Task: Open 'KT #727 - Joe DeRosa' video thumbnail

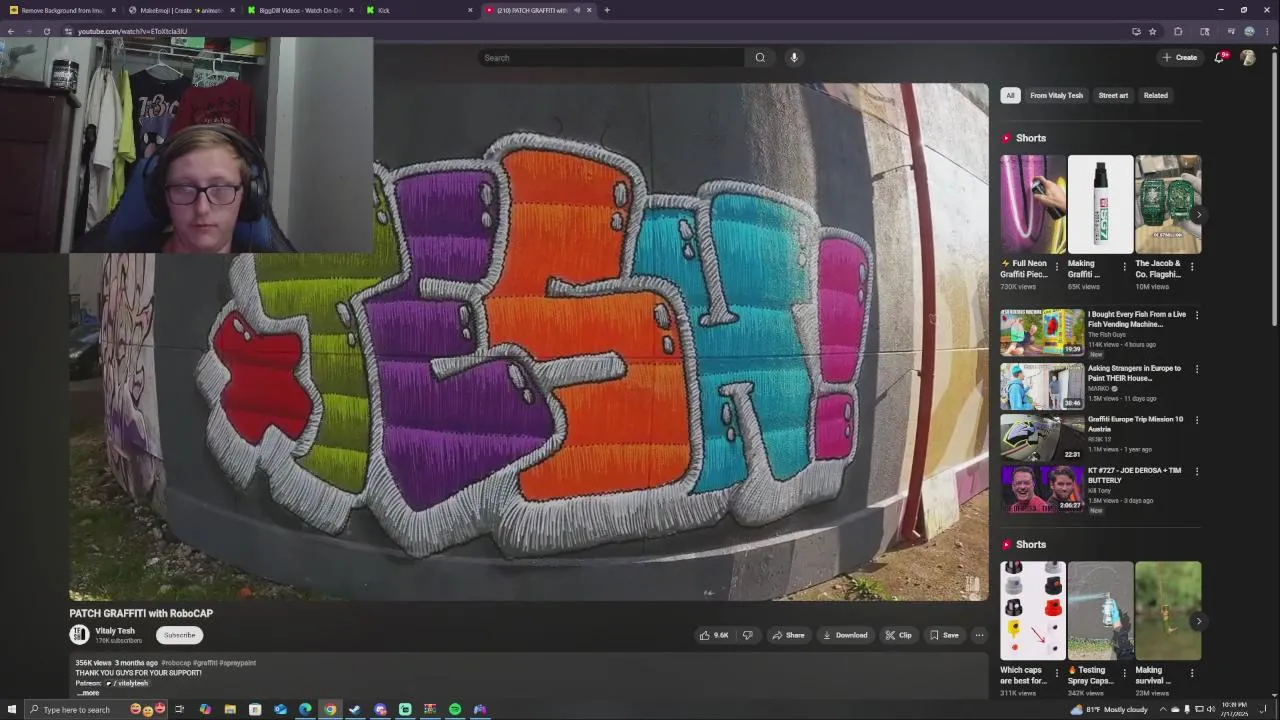Action: (x=1042, y=488)
